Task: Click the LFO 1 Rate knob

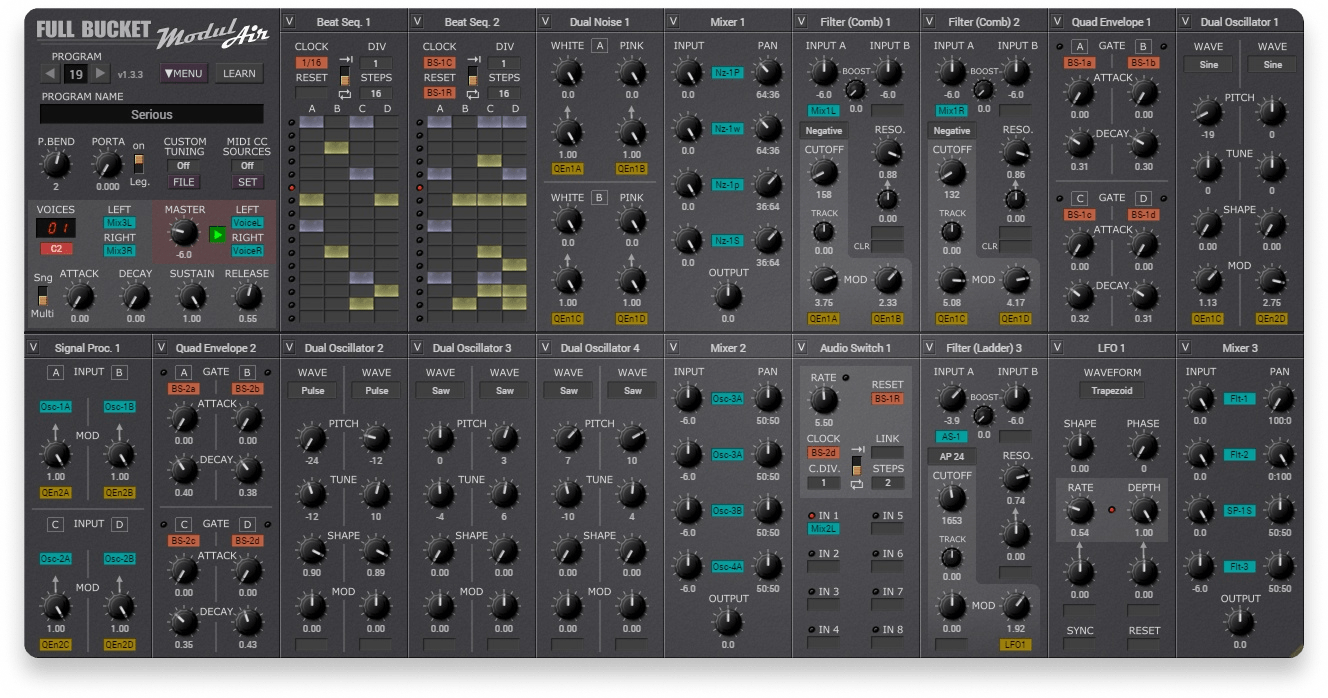Action: click(x=1079, y=511)
